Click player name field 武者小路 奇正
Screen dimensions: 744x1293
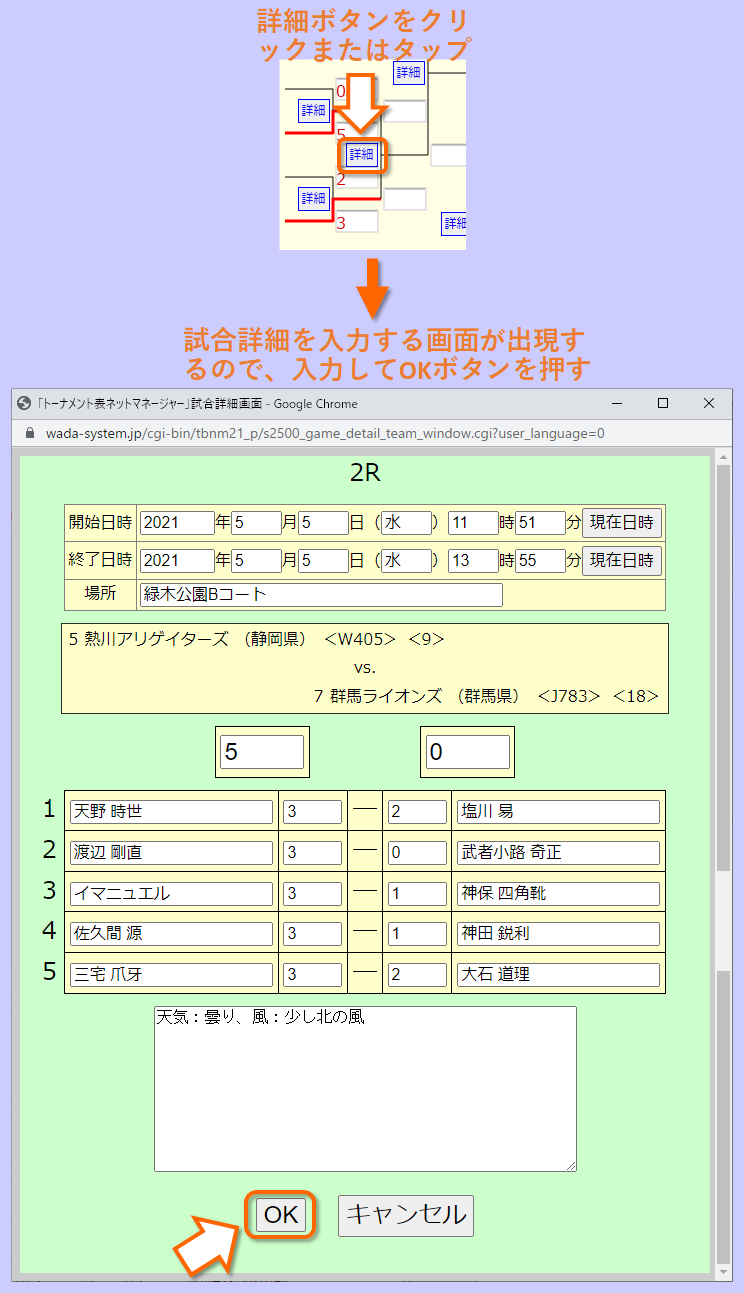(558, 852)
